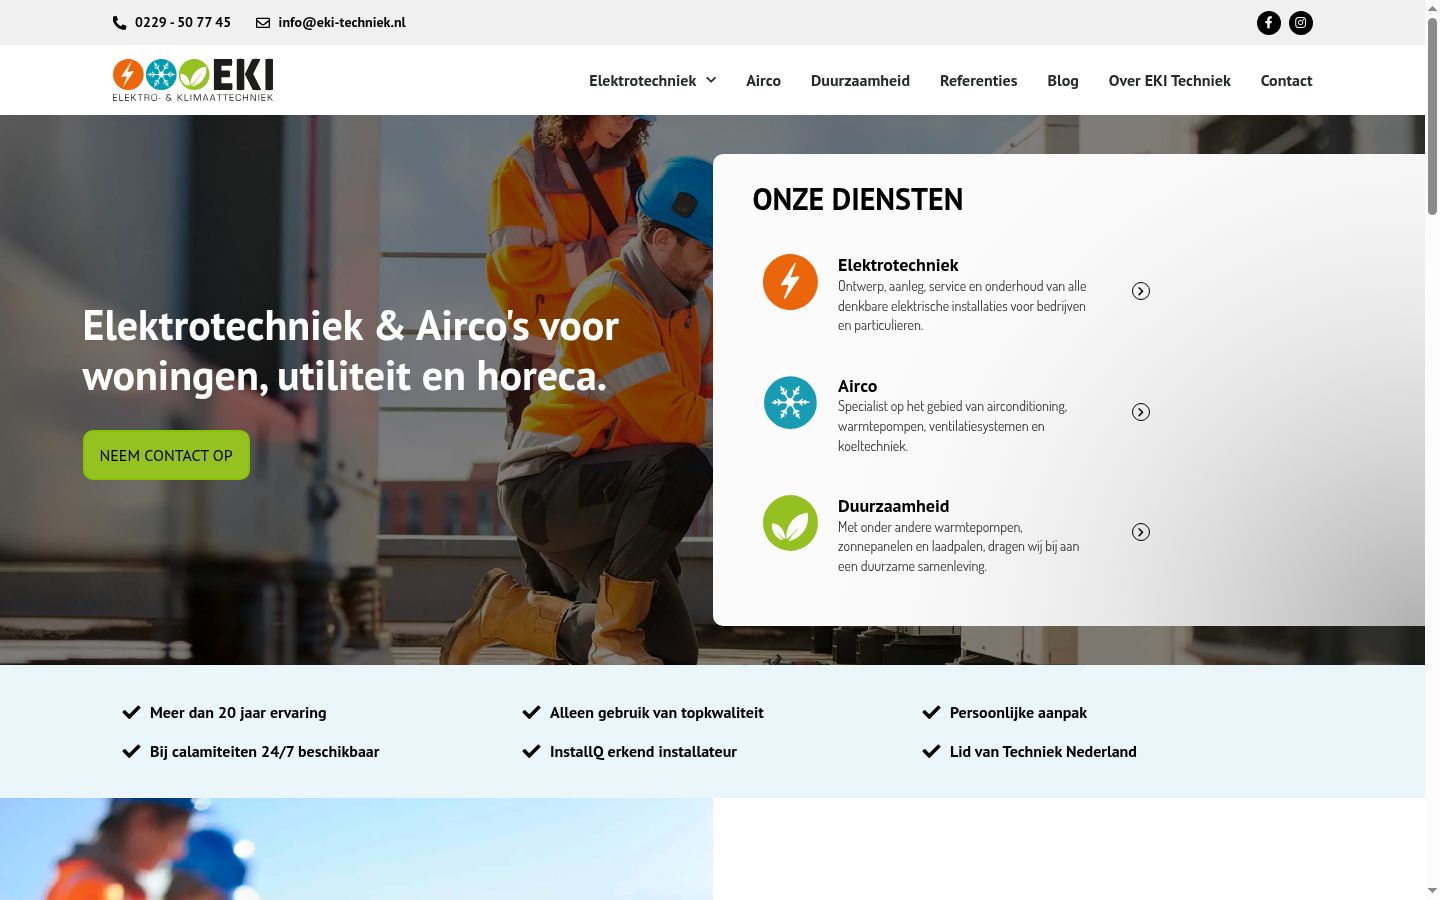Open the Facebook social icon

[x=1269, y=23]
